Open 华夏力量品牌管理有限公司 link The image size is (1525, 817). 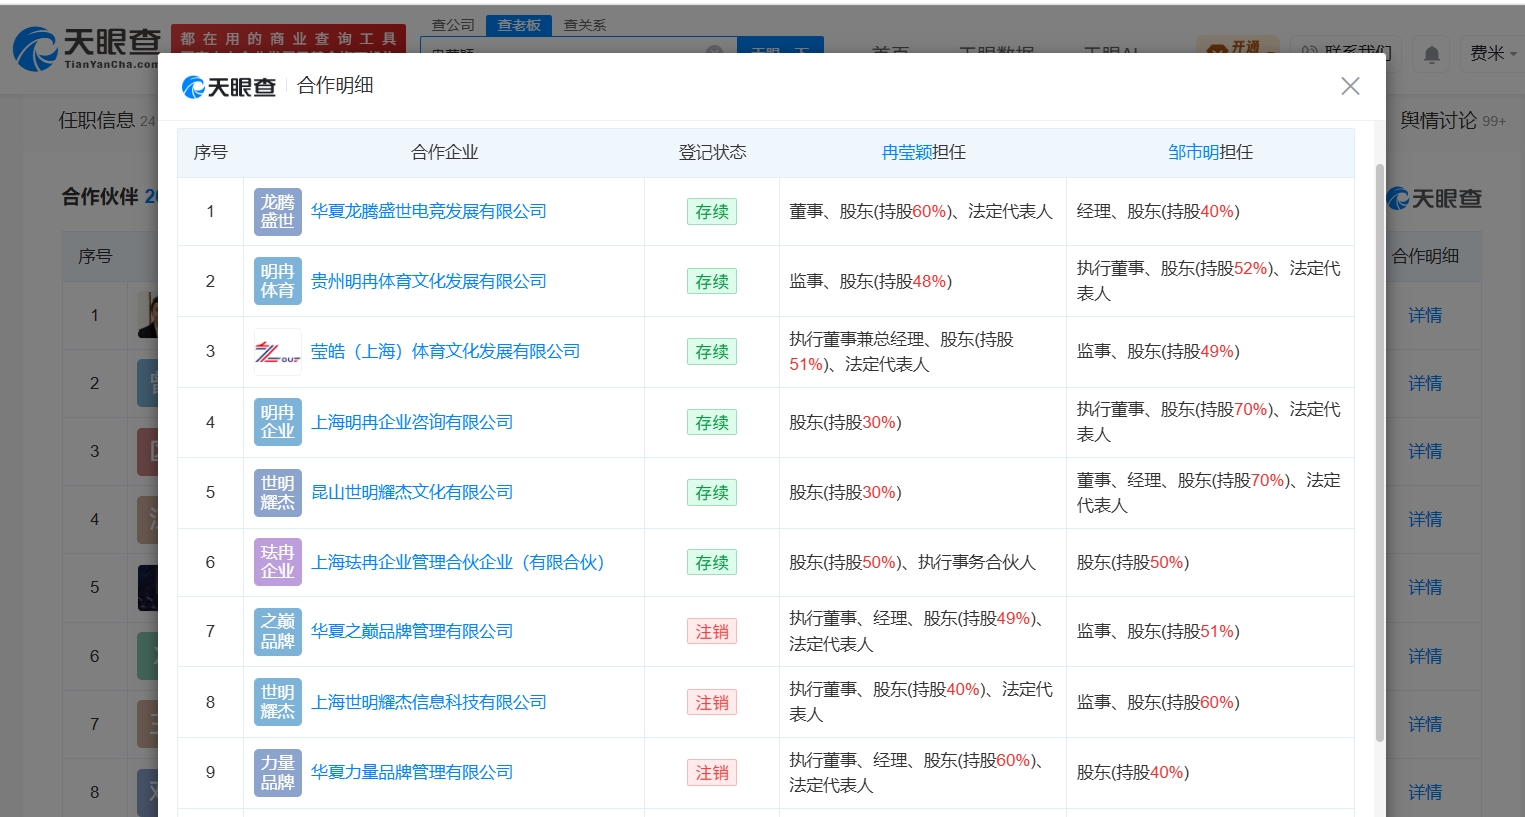coord(412,772)
